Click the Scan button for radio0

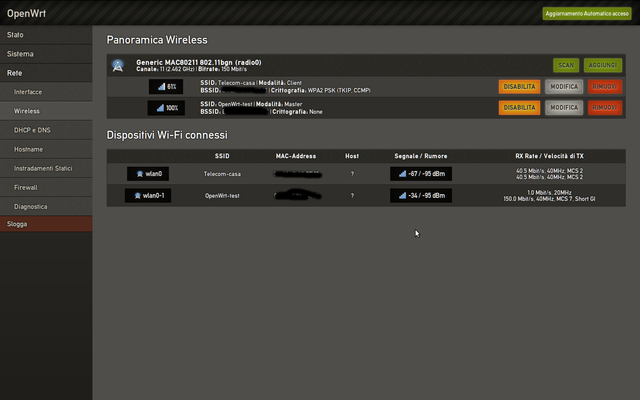pyautogui.click(x=566, y=65)
